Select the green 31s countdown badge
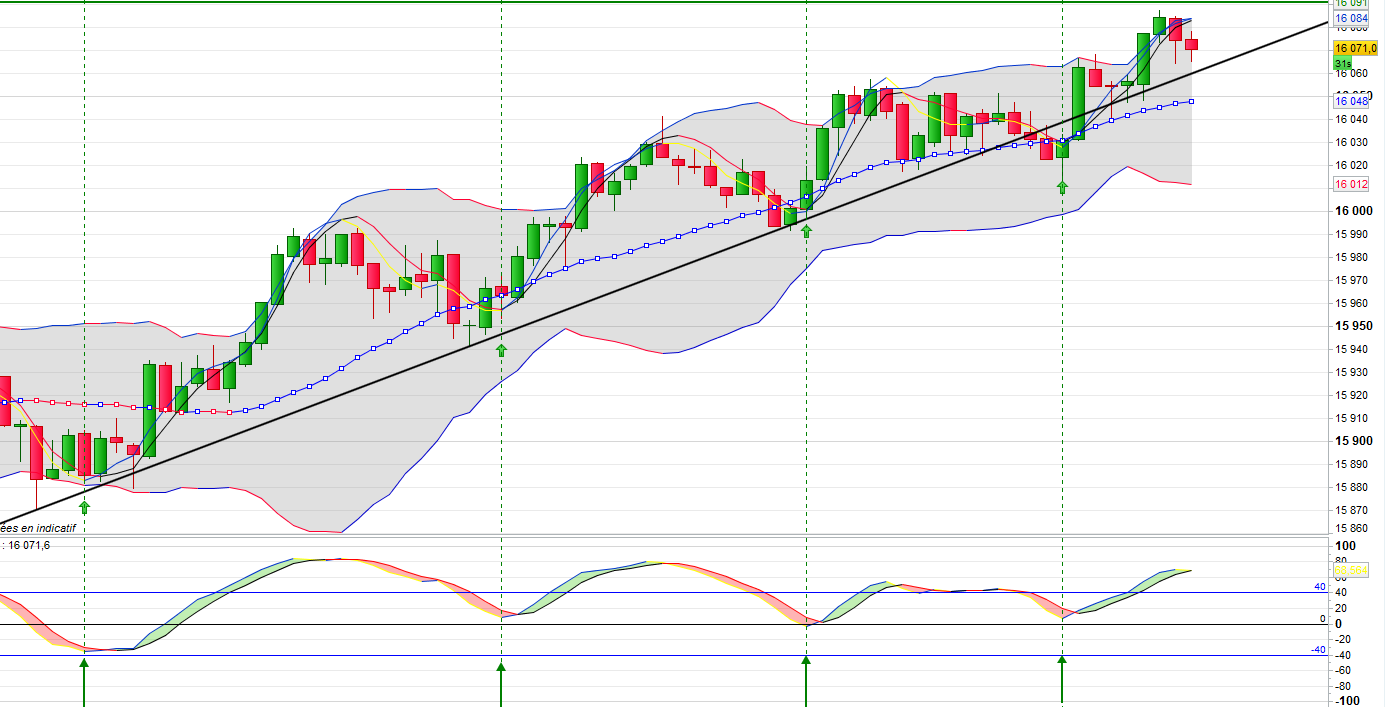 tap(1343, 62)
